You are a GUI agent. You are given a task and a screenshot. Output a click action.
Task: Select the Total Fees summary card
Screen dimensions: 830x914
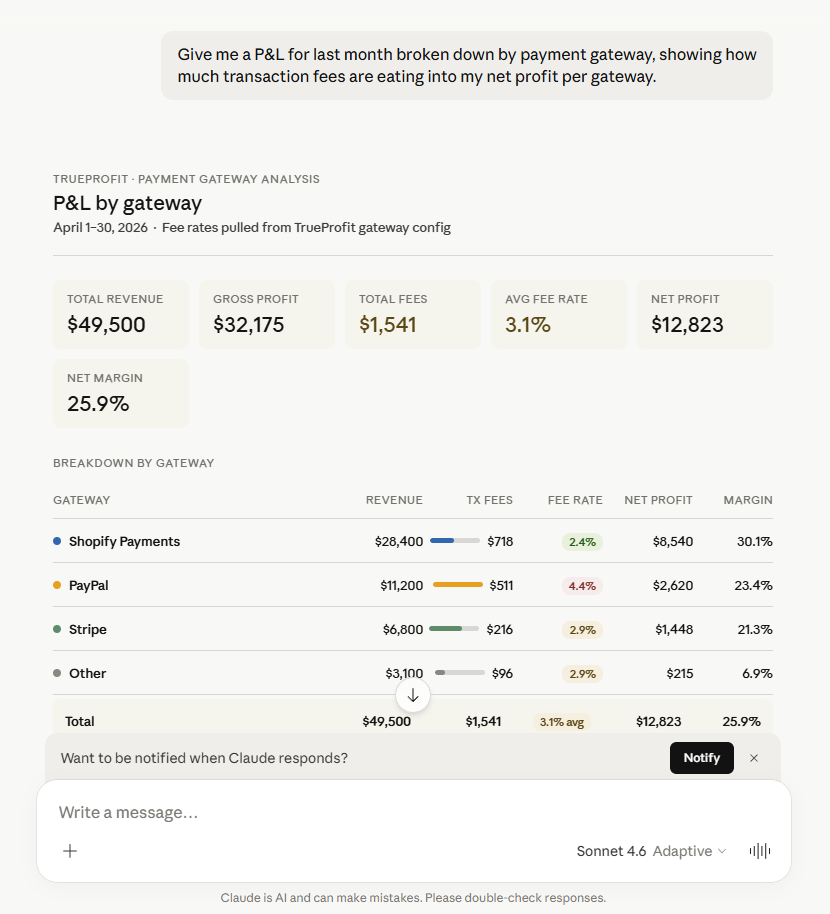click(413, 314)
